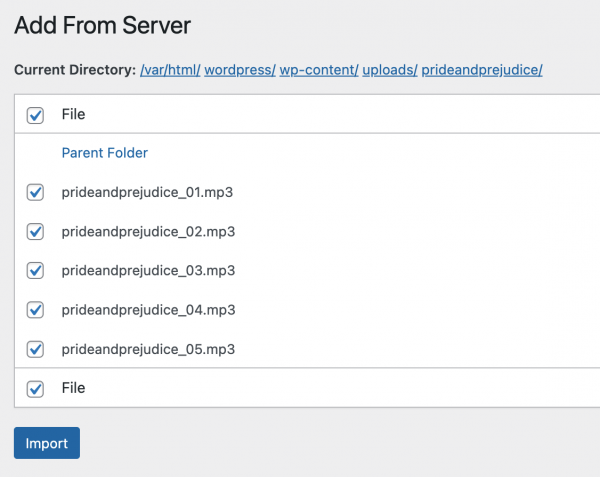Click the prideandprejudice_04.mp3 filename label
Viewport: 600px width, 477px height.
click(x=148, y=310)
